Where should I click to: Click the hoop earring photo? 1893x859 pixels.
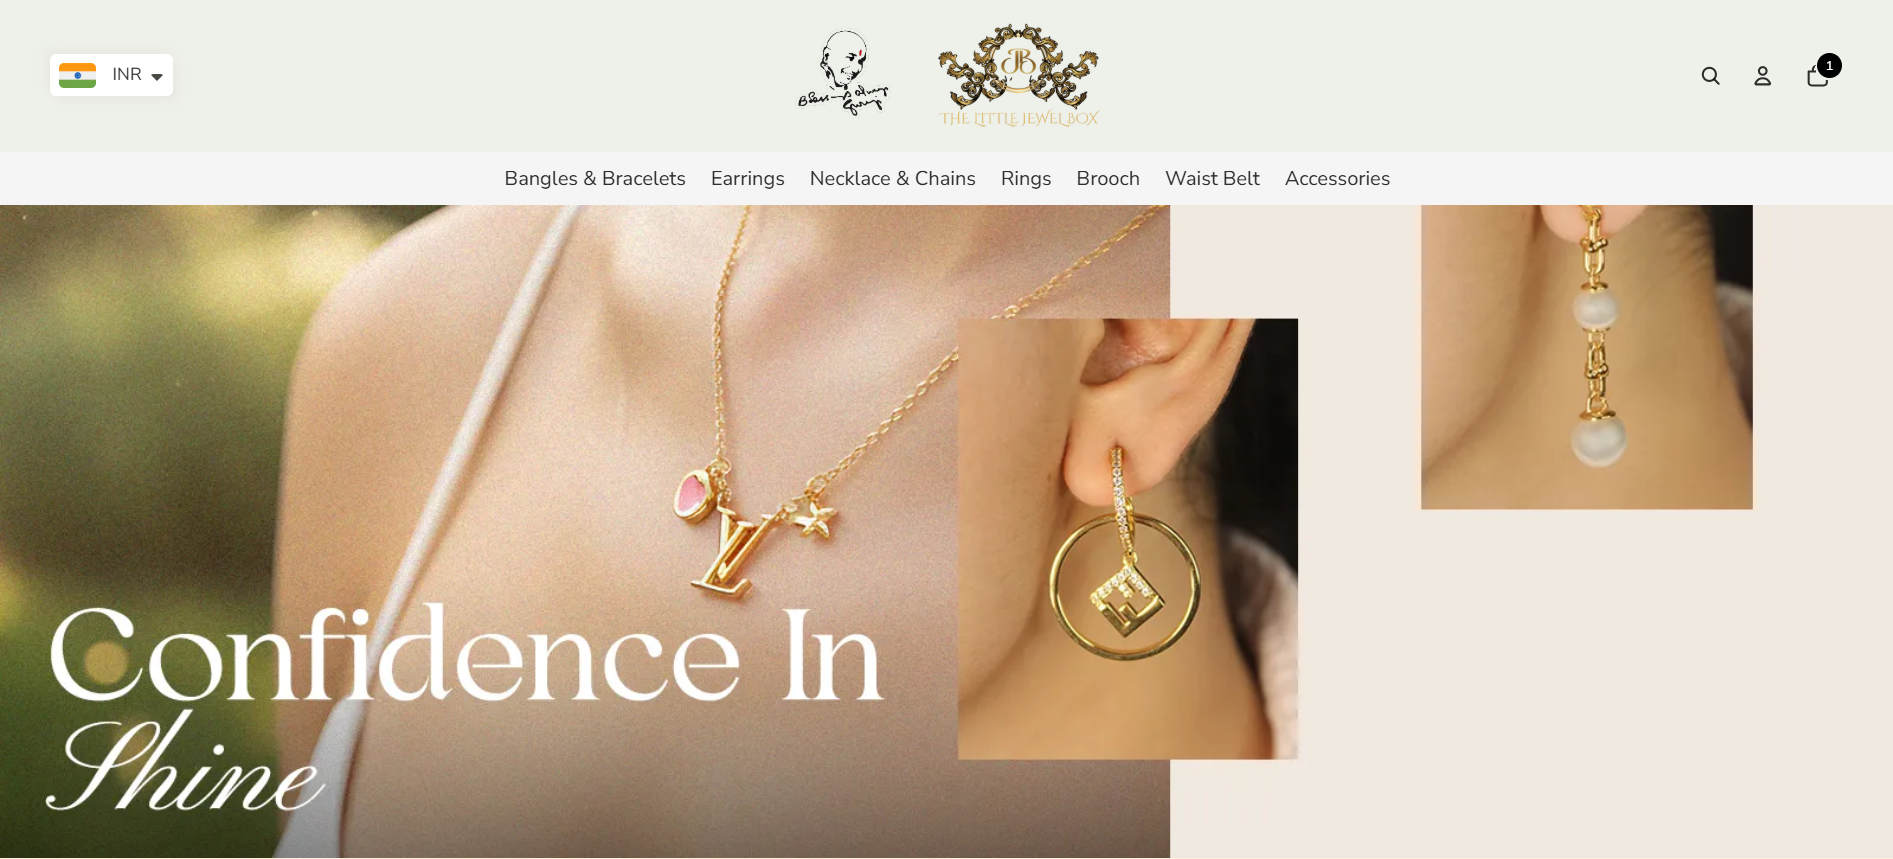pos(1128,539)
